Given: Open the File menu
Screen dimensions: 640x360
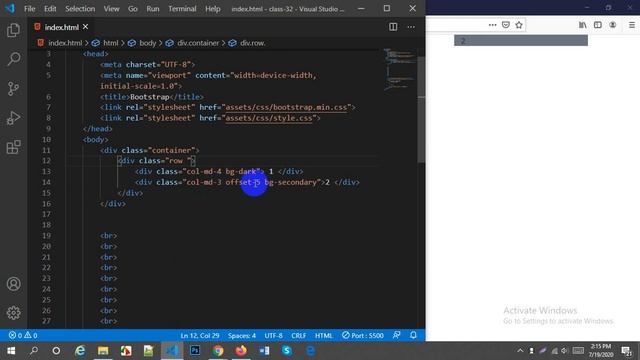Looking at the screenshot, I should tap(29, 9).
